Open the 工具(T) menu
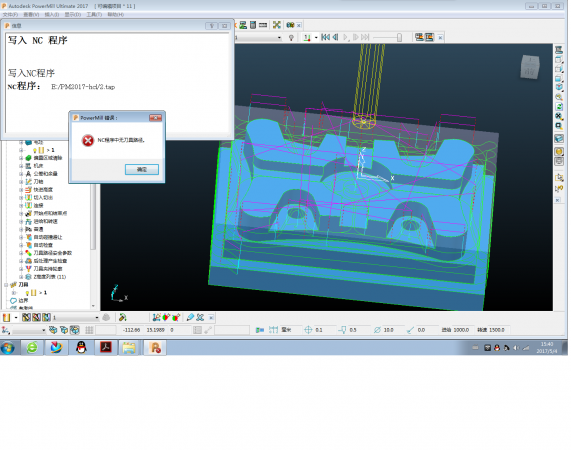The image size is (571, 450). [x=94, y=15]
